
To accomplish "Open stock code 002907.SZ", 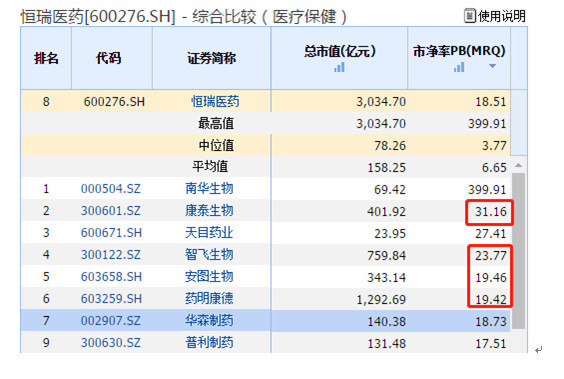I will tap(111, 321).
